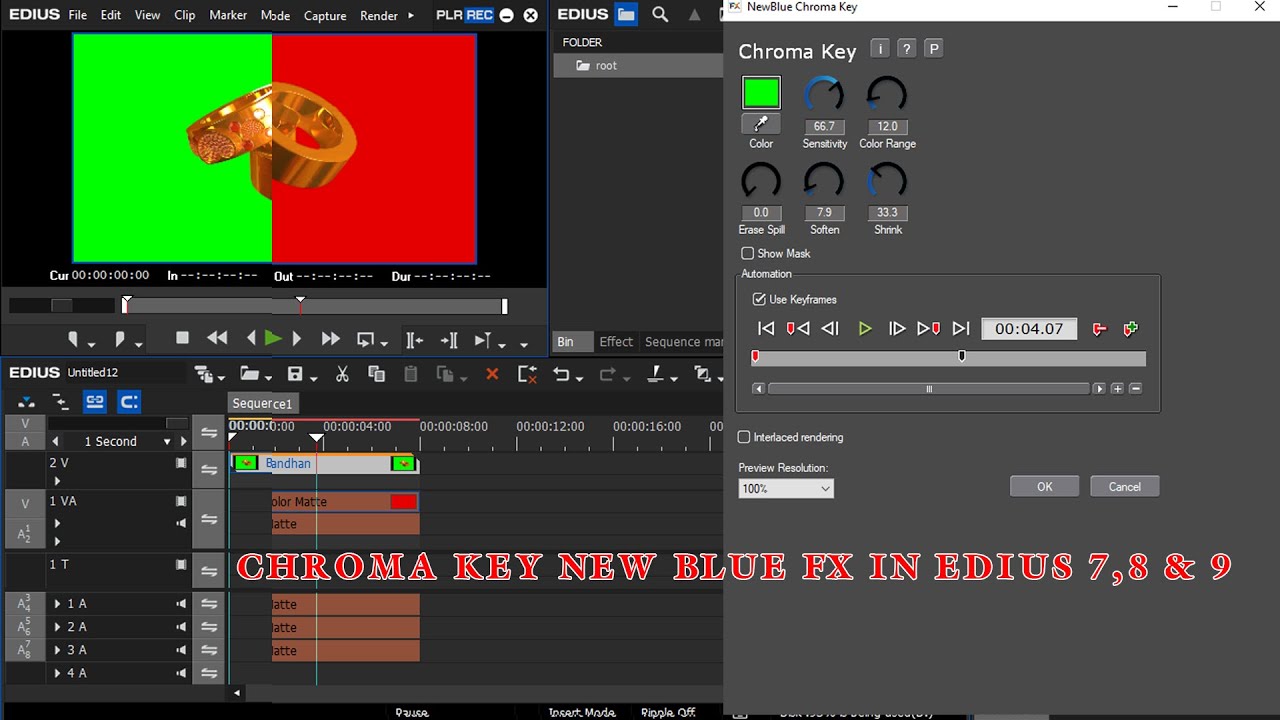Delete clip with the red X icon

pos(491,374)
